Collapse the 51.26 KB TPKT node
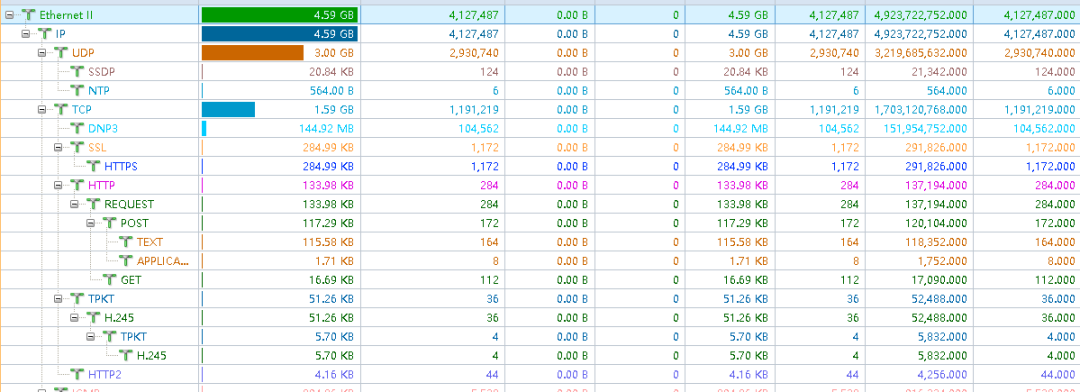This screenshot has height=392, width=1080. tap(59, 299)
